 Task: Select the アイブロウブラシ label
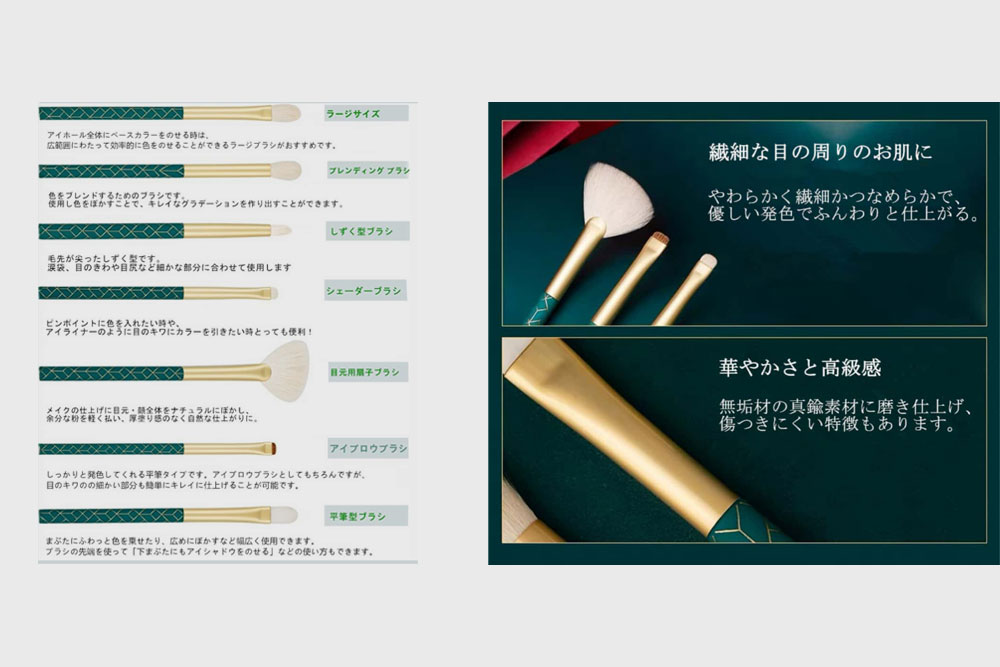coord(367,448)
